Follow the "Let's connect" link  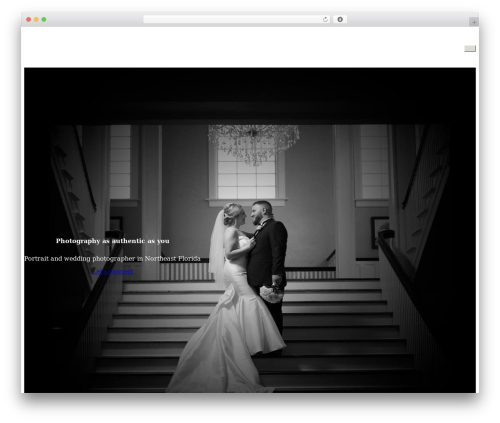[x=113, y=271]
